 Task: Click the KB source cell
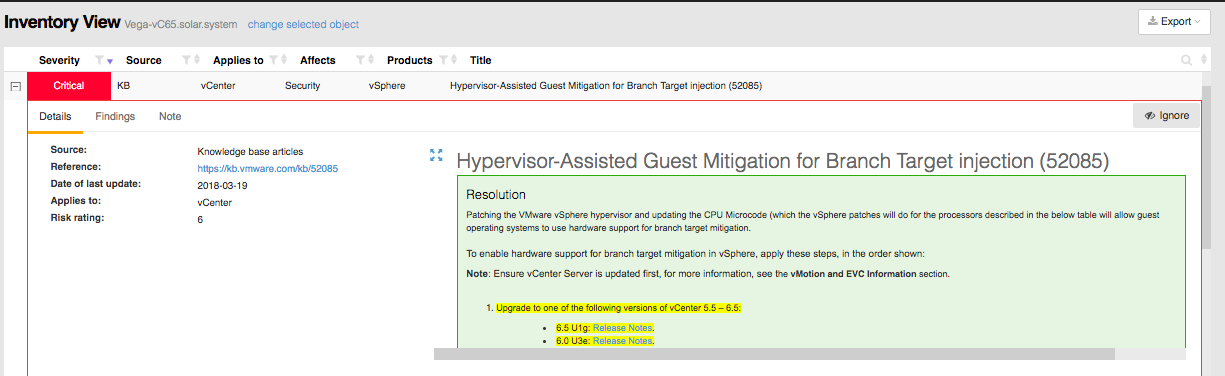123,86
